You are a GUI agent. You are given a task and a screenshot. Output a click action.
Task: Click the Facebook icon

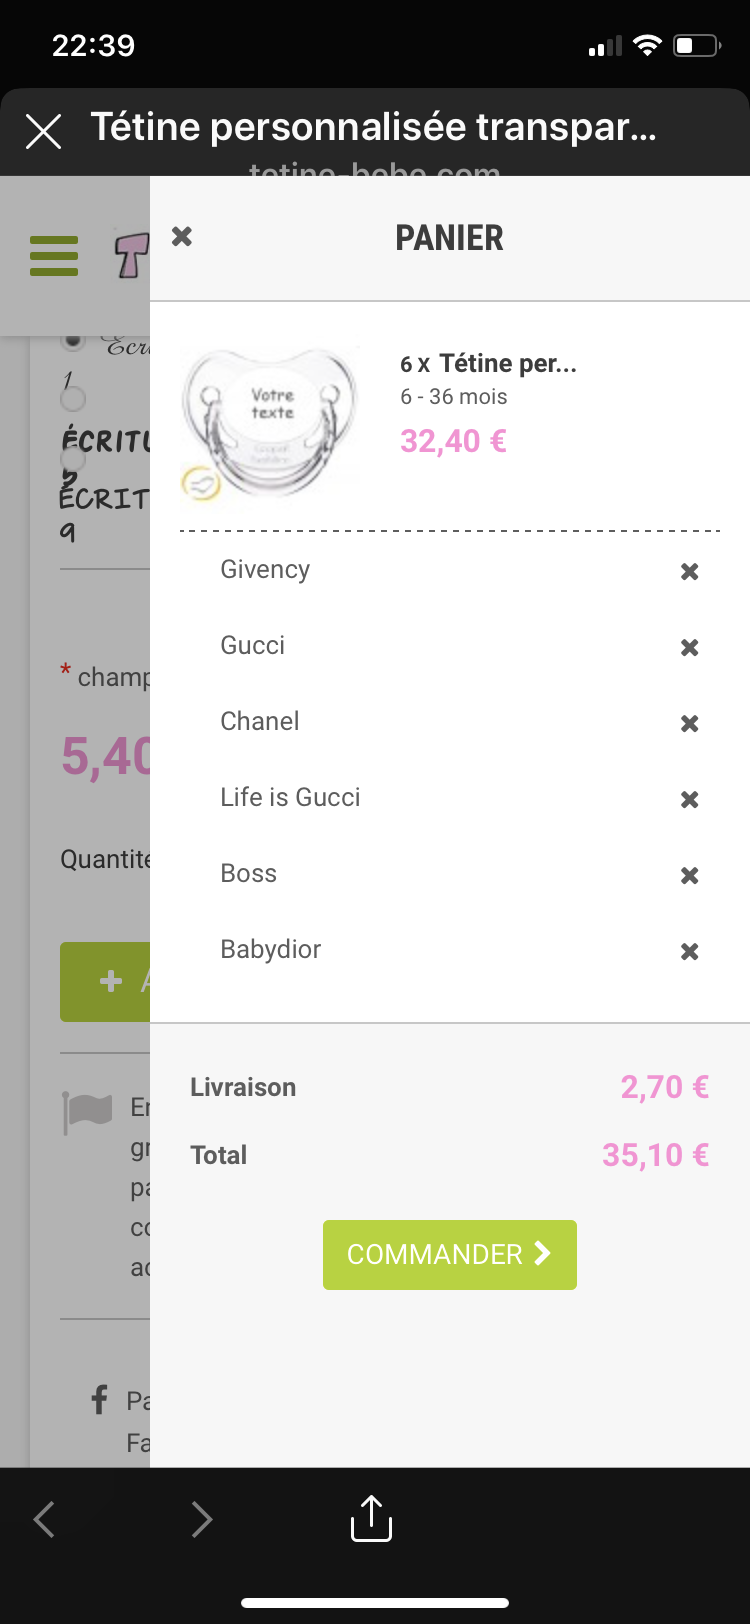(x=100, y=1399)
